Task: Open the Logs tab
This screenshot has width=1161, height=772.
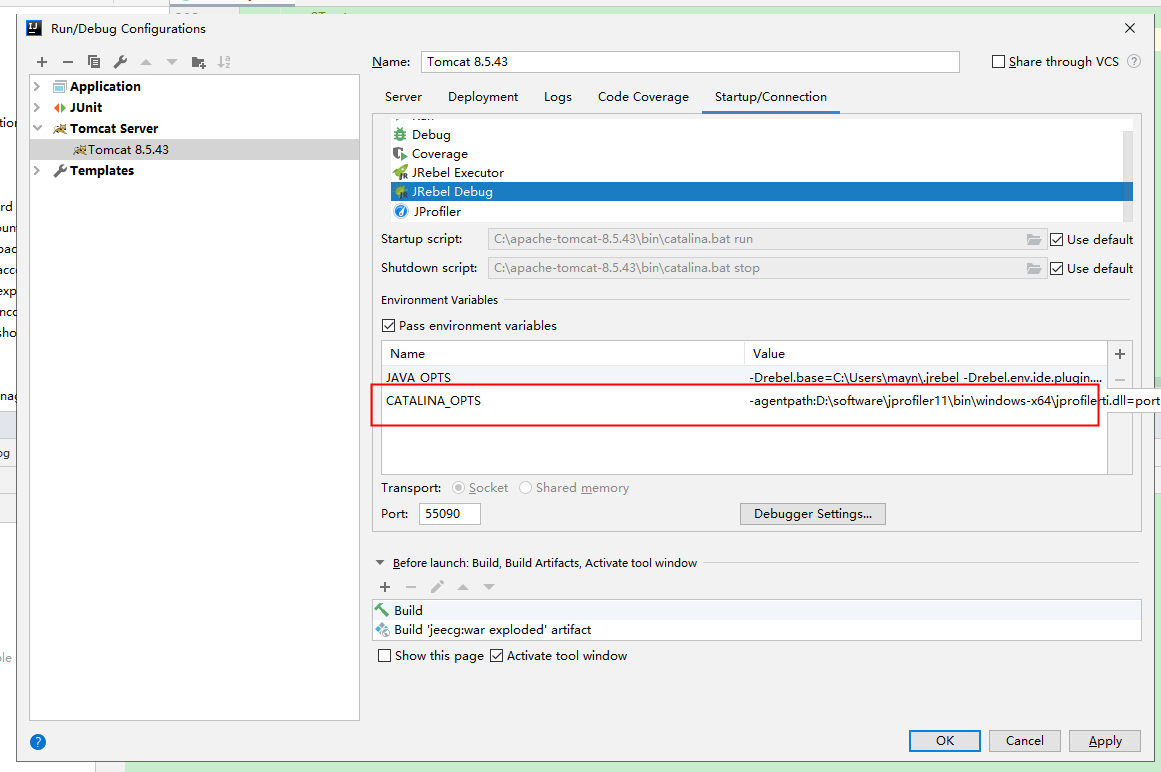Action: (x=558, y=97)
